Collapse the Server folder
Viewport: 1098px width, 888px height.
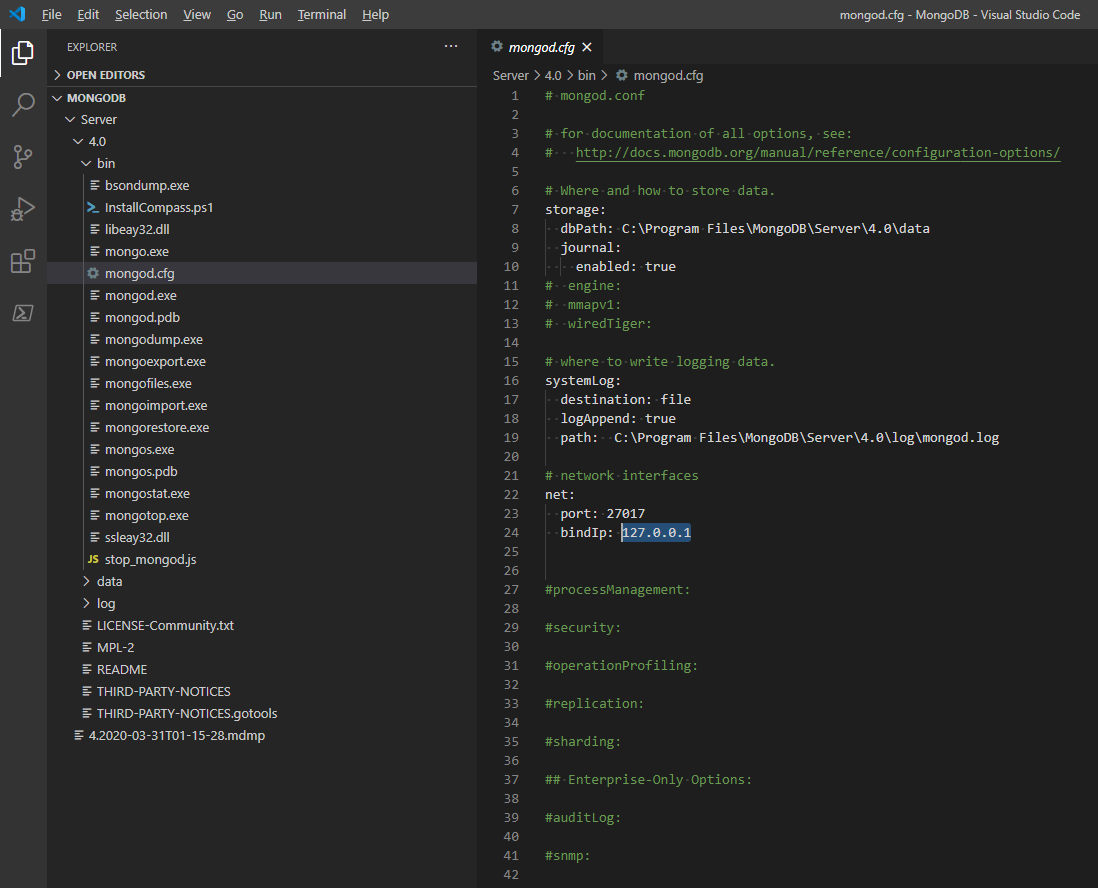tap(262, 119)
